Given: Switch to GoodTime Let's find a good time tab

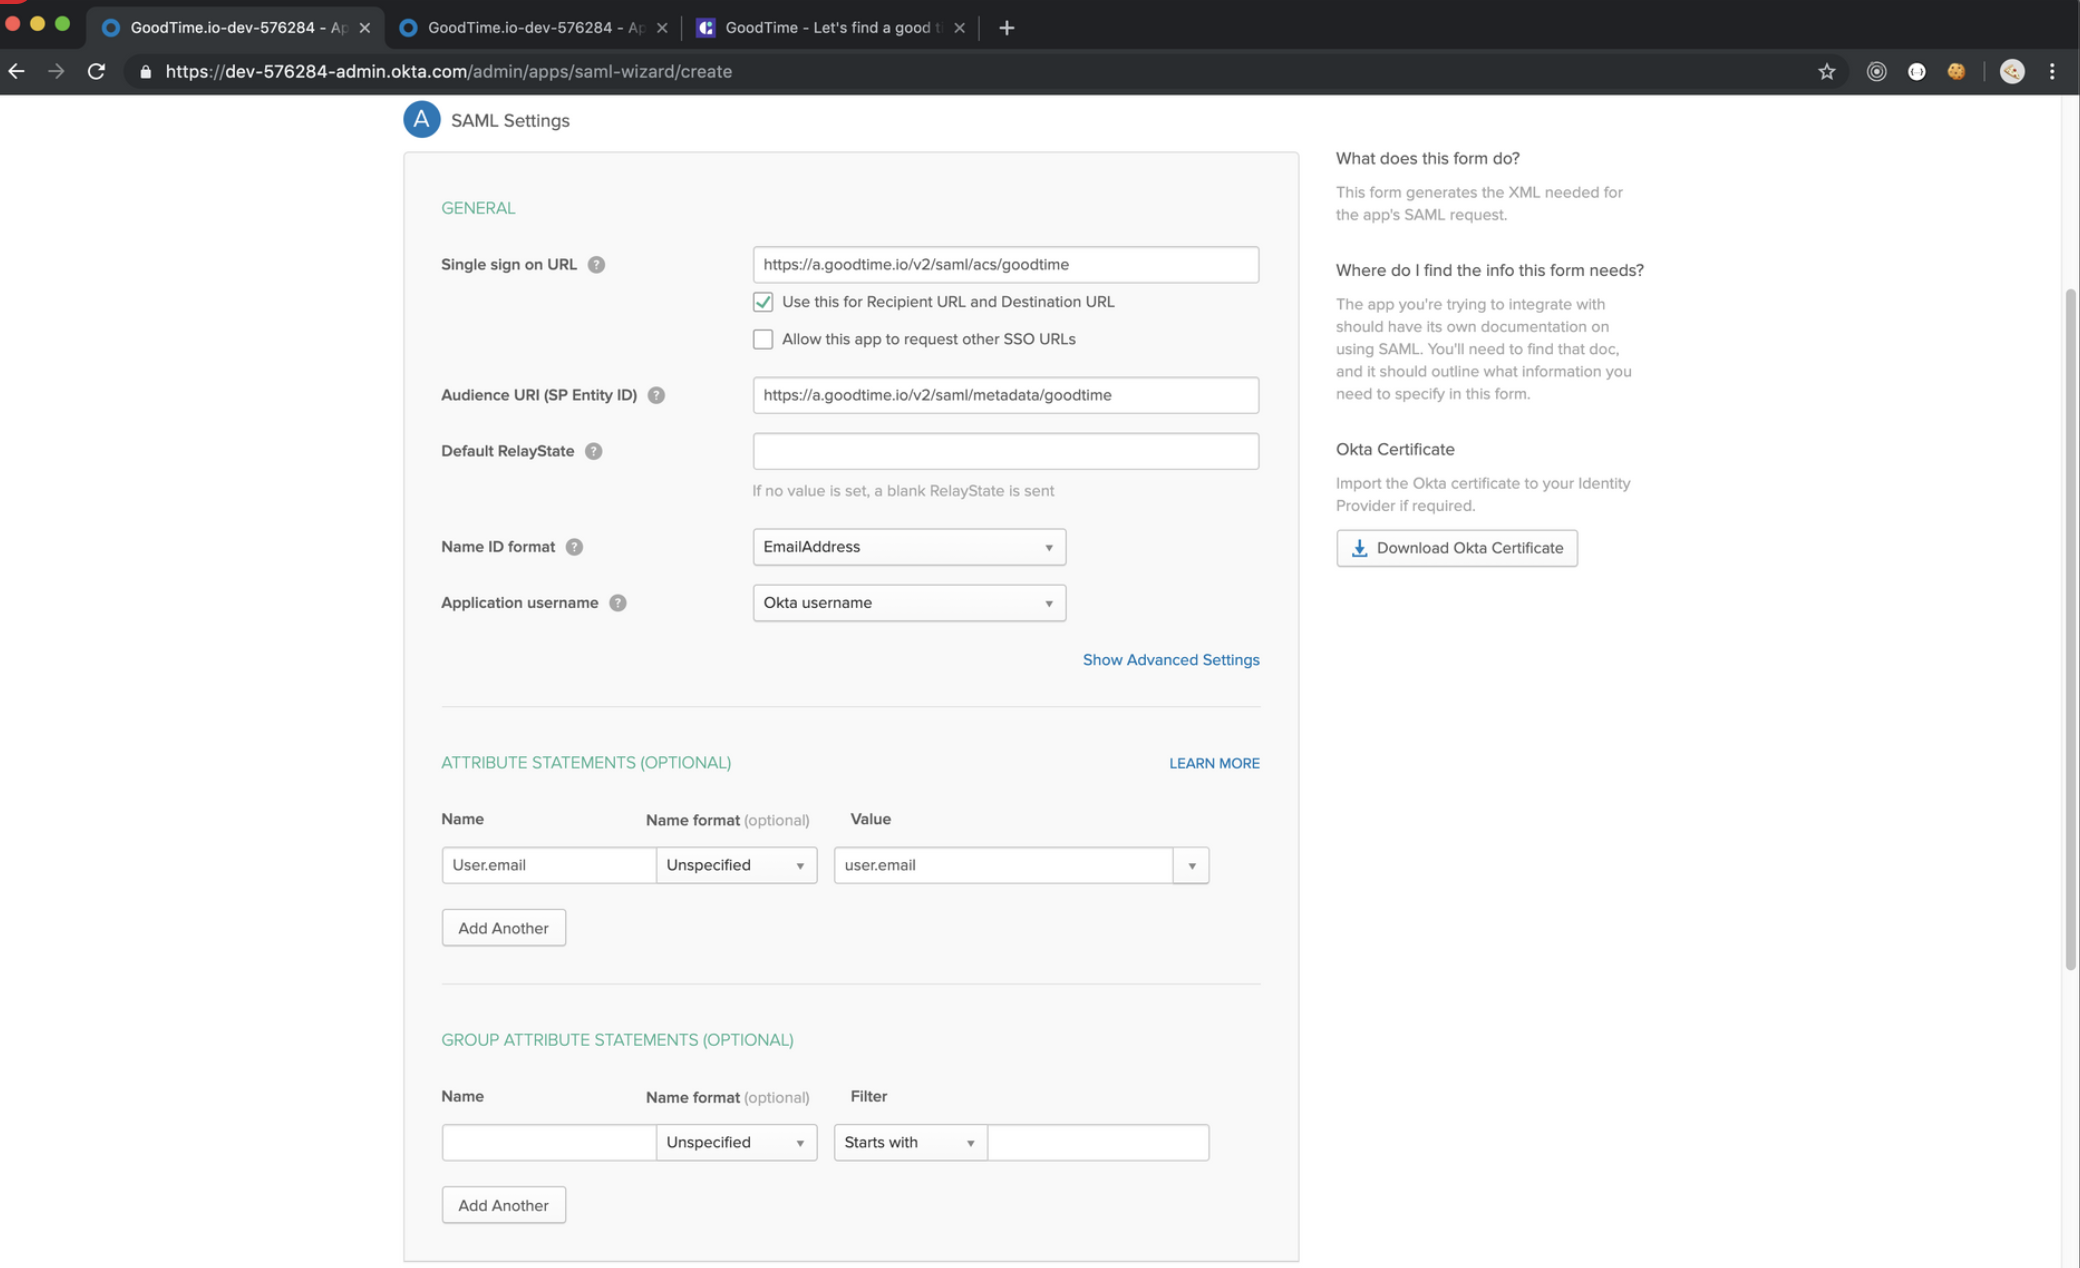Looking at the screenshot, I should coord(831,27).
